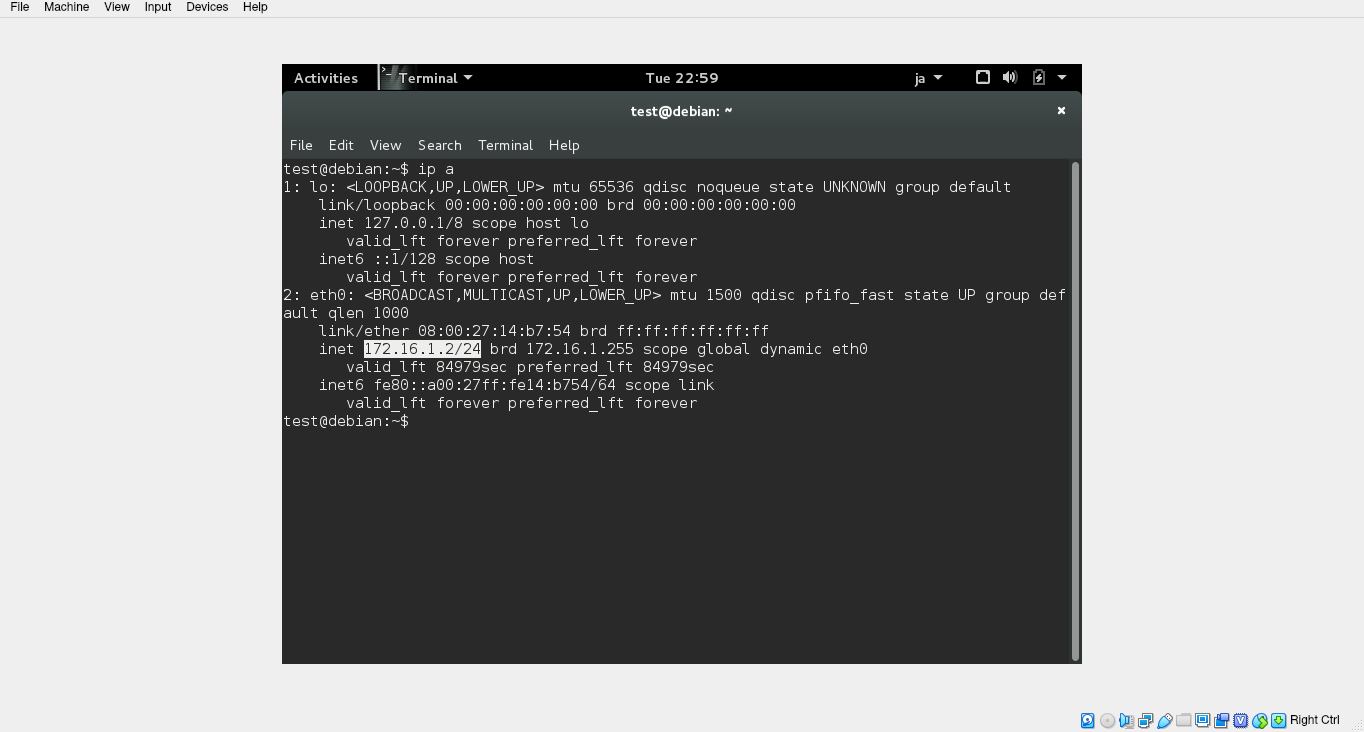Click the keyboard capture green arrow icon

[x=1278, y=720]
